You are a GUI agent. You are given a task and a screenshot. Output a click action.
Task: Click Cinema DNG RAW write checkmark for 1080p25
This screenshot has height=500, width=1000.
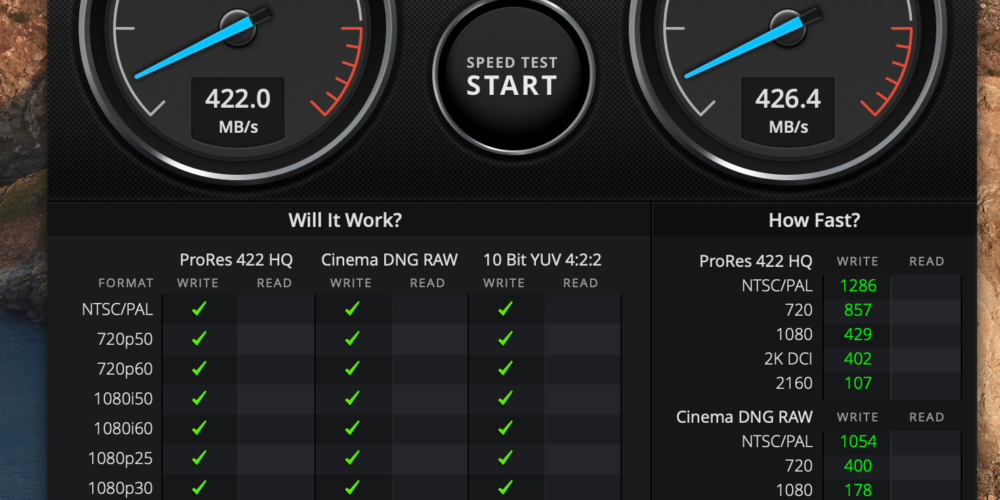(x=352, y=458)
